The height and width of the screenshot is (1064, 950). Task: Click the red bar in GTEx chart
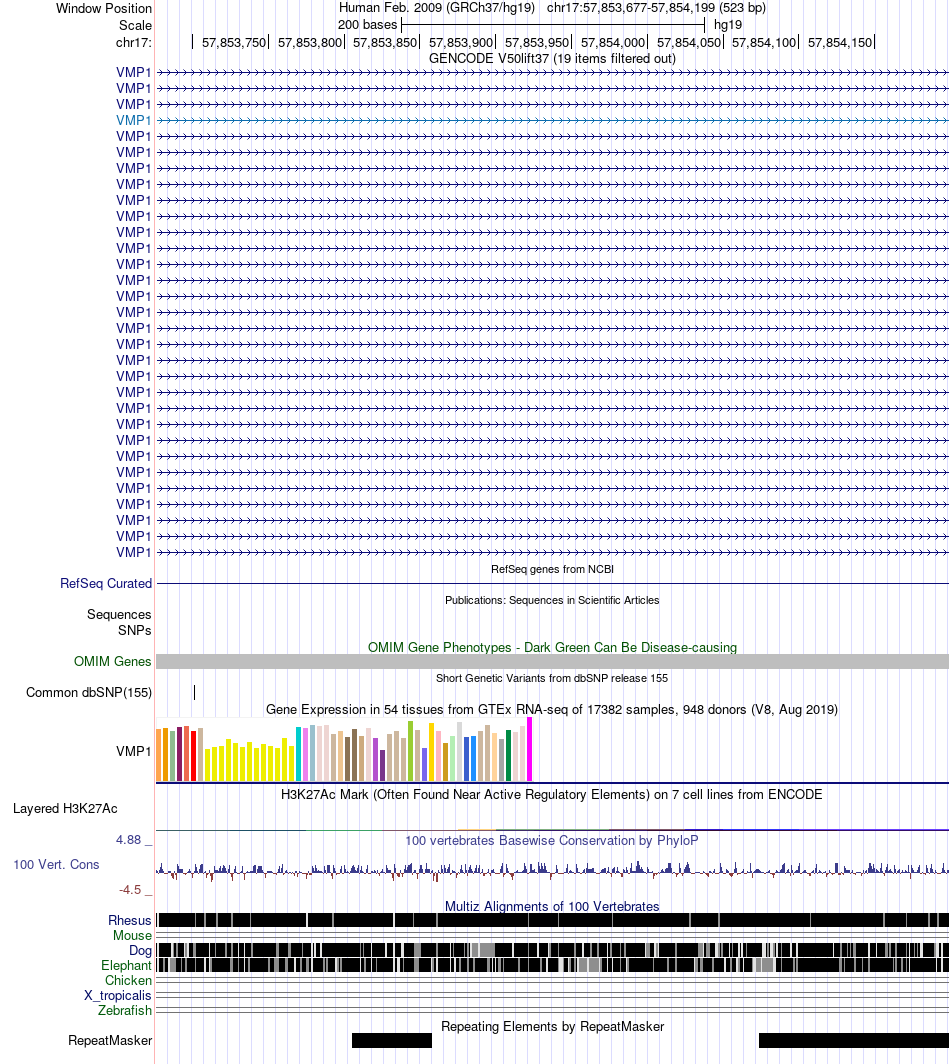coord(193,757)
